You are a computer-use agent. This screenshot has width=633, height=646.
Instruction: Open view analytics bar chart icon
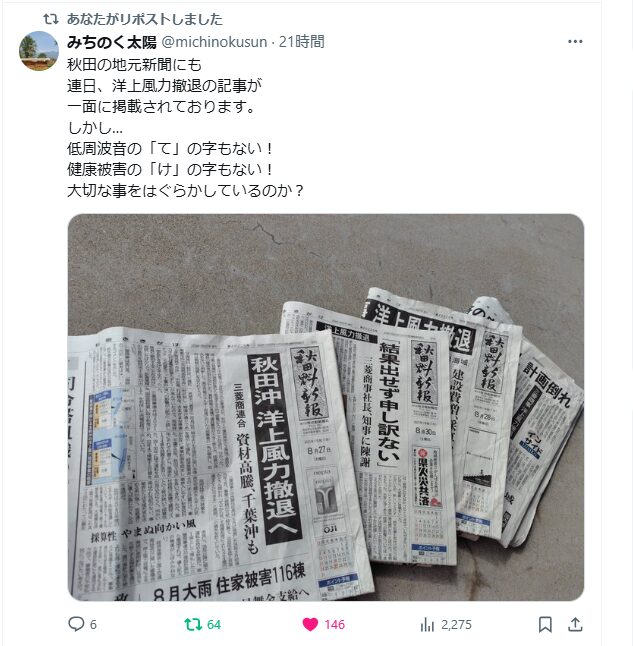click(427, 625)
